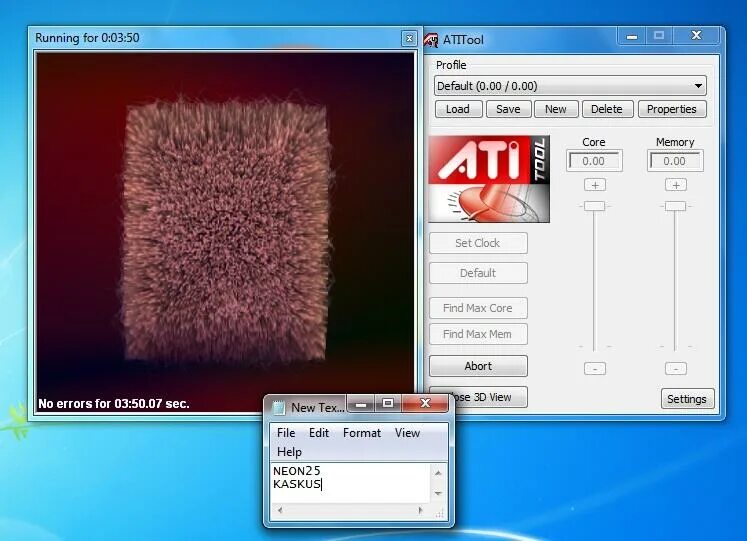Minimize the Notepad window
747x541 pixels.
[x=361, y=404]
